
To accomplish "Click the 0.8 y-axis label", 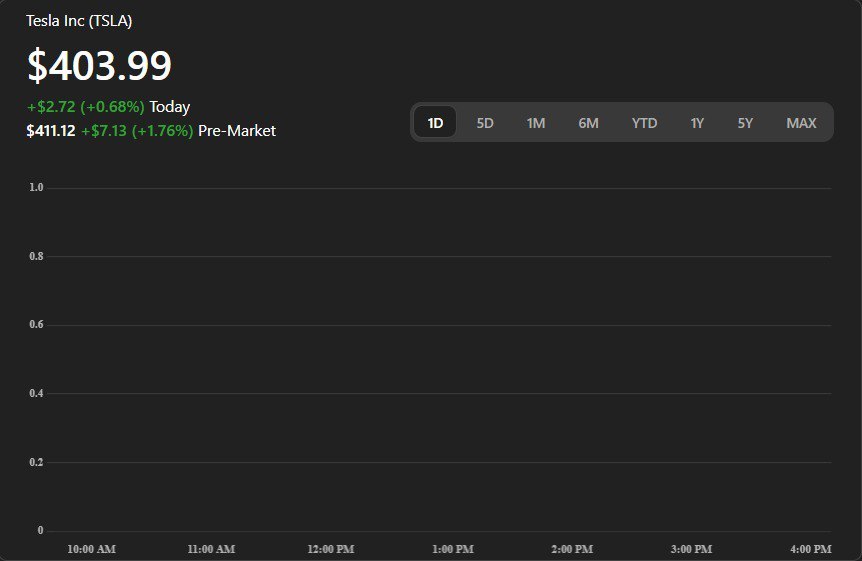I will pos(36,256).
